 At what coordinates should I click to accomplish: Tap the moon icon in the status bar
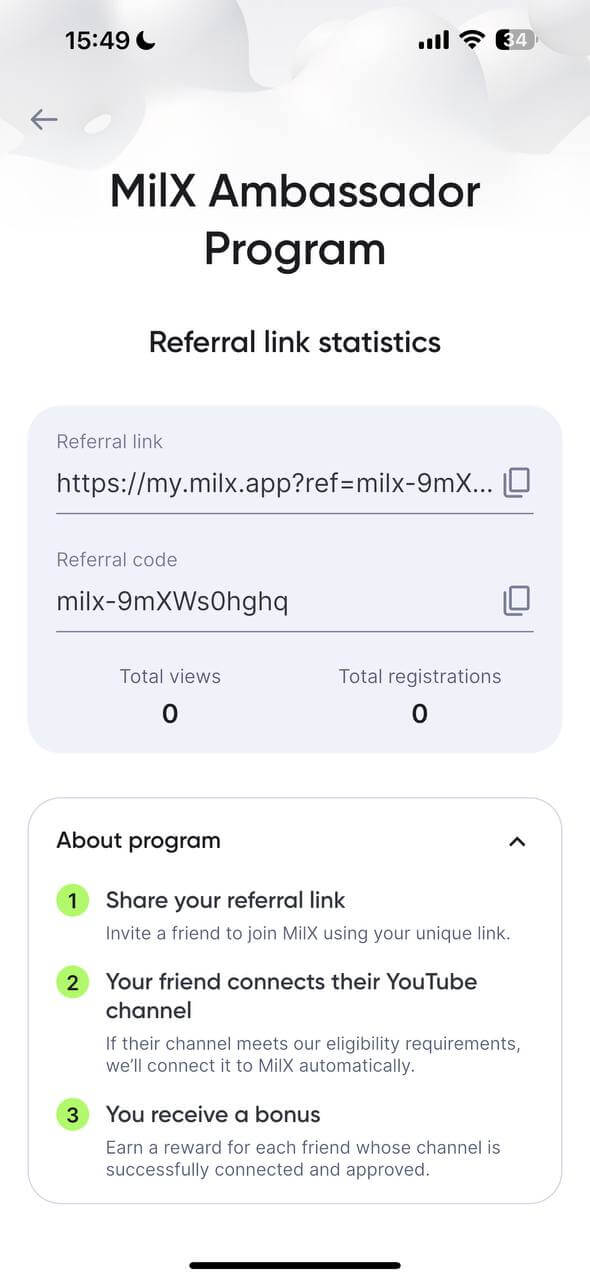pyautogui.click(x=146, y=39)
